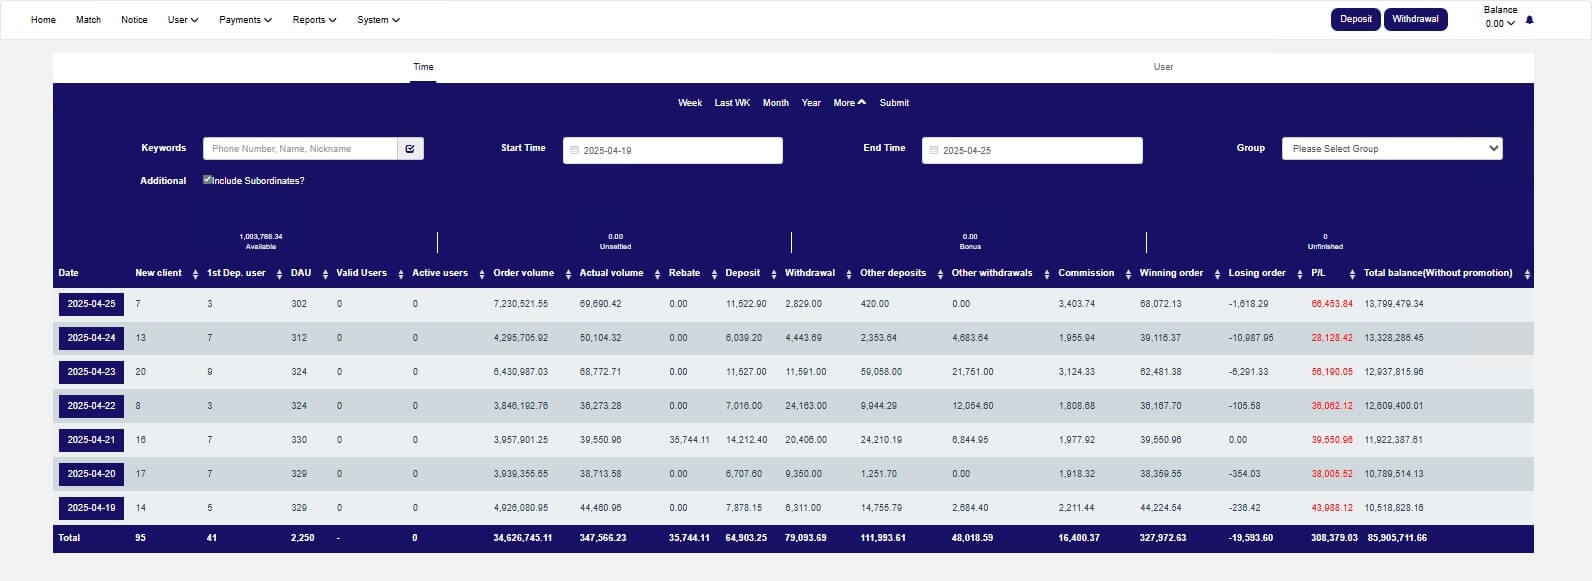Click the notification bell icon
The image size is (1592, 581).
1529,20
